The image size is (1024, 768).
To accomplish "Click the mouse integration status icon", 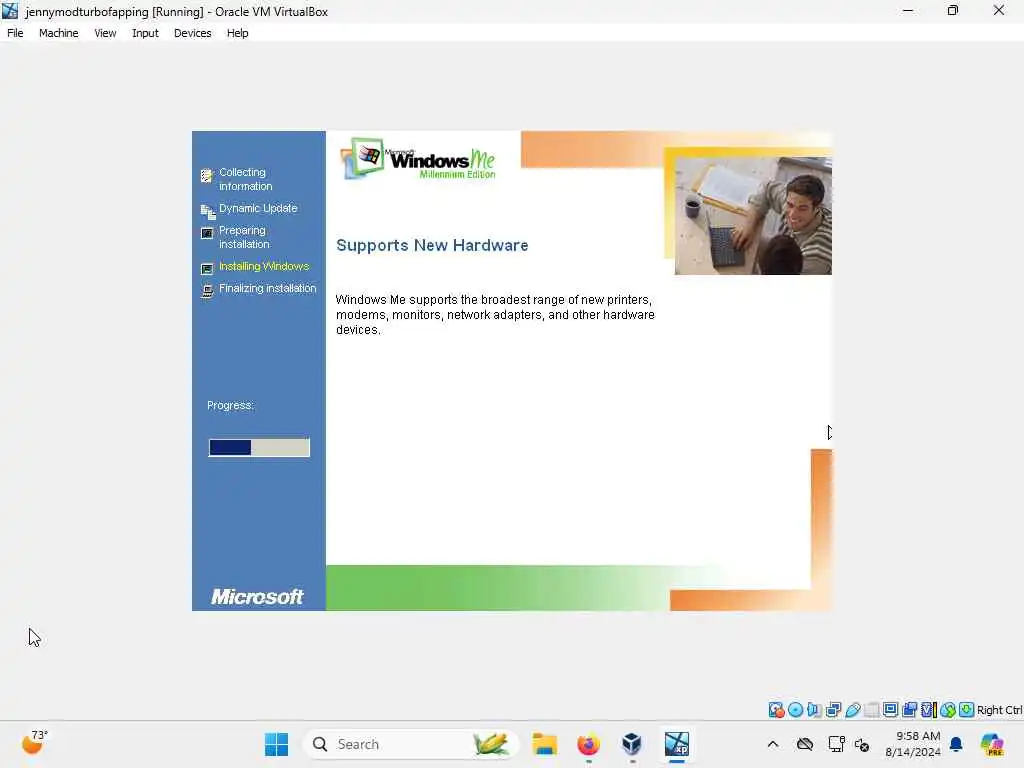I will pos(948,710).
